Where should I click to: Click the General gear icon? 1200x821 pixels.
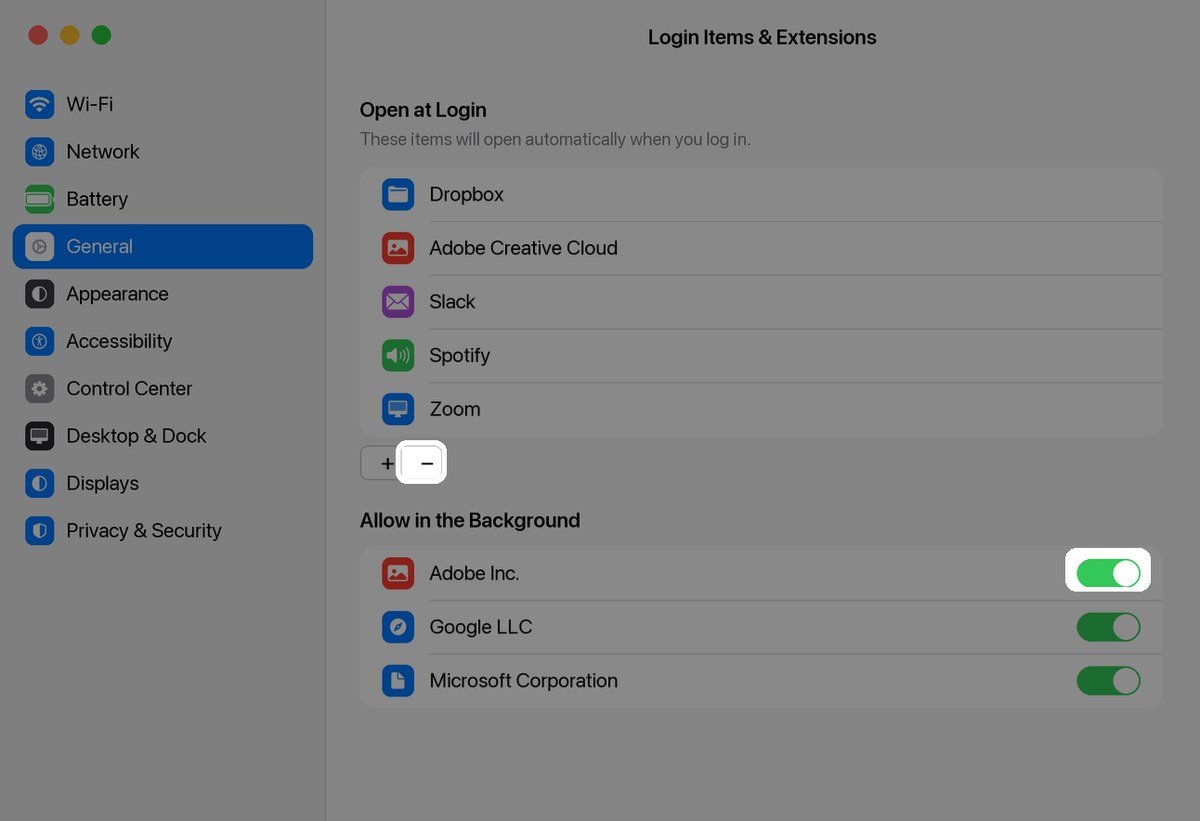[x=39, y=246]
